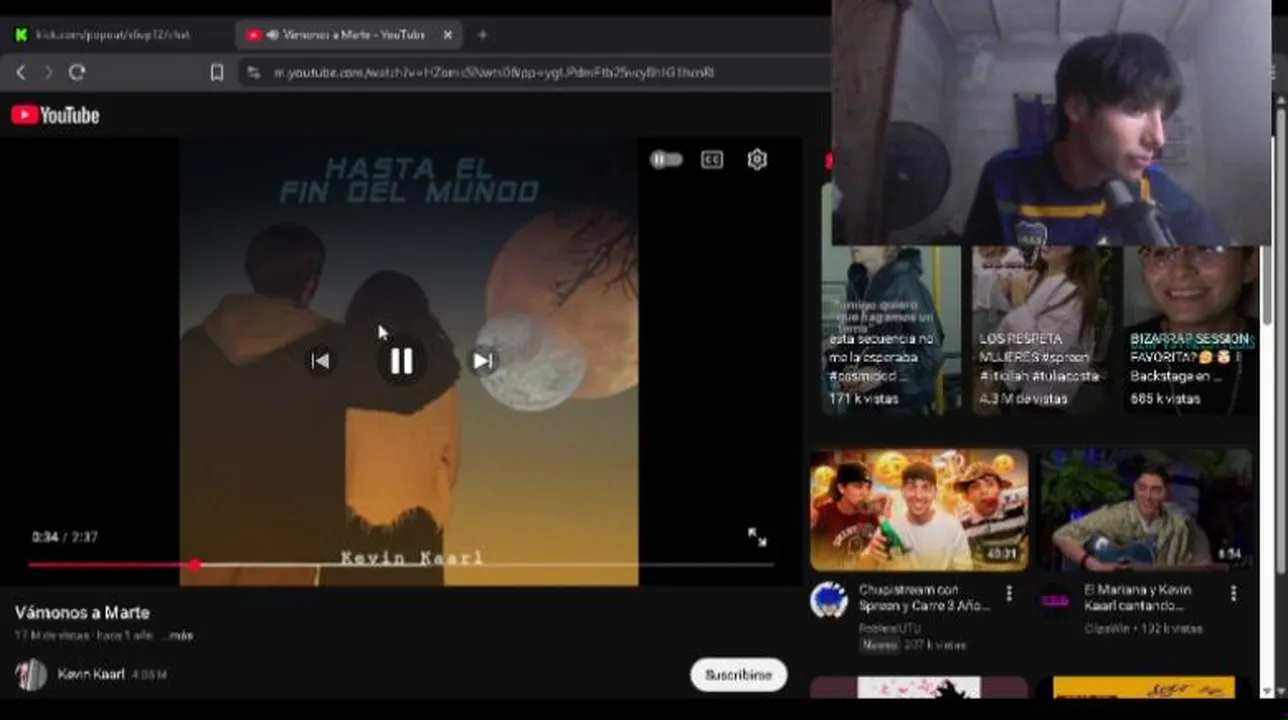Open the Kevin Kaarl channel name

(91, 674)
